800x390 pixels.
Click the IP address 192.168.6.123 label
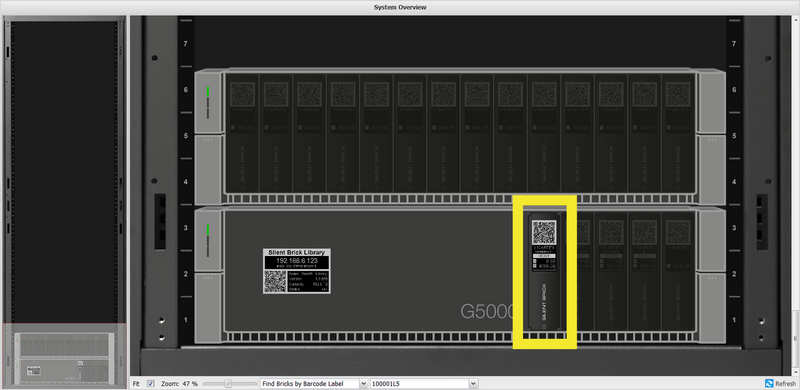pyautogui.click(x=296, y=260)
